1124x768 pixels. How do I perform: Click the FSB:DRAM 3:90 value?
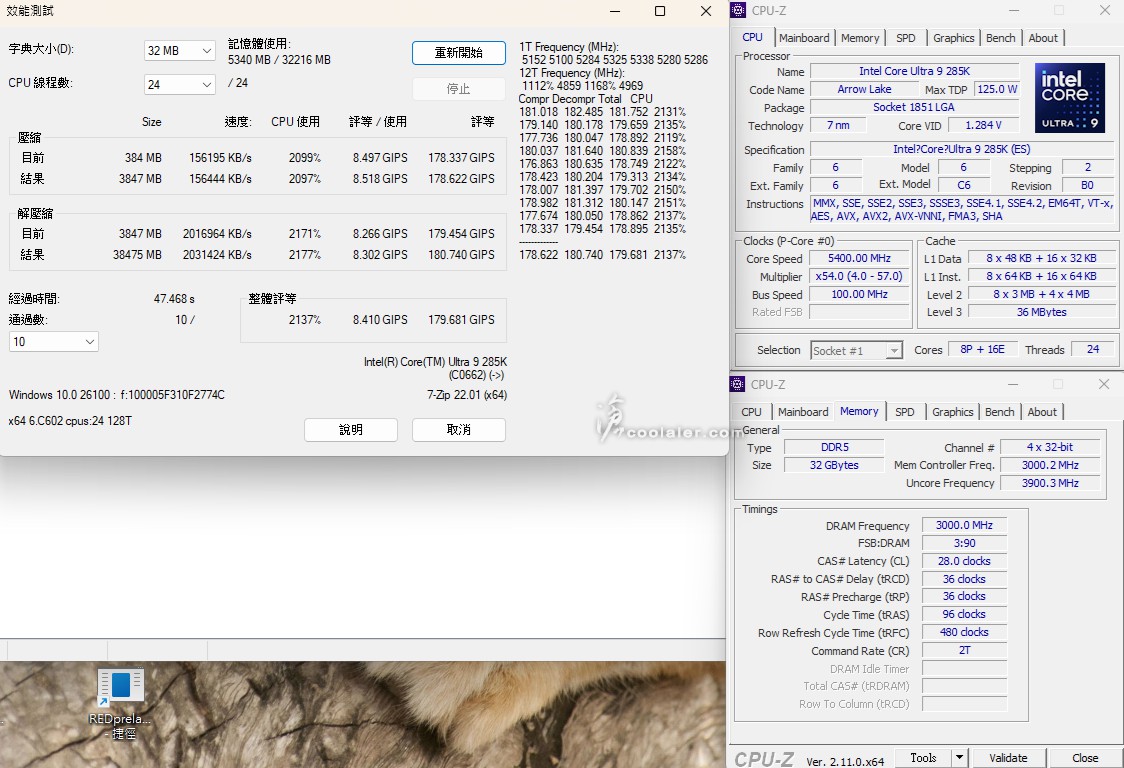tap(964, 543)
